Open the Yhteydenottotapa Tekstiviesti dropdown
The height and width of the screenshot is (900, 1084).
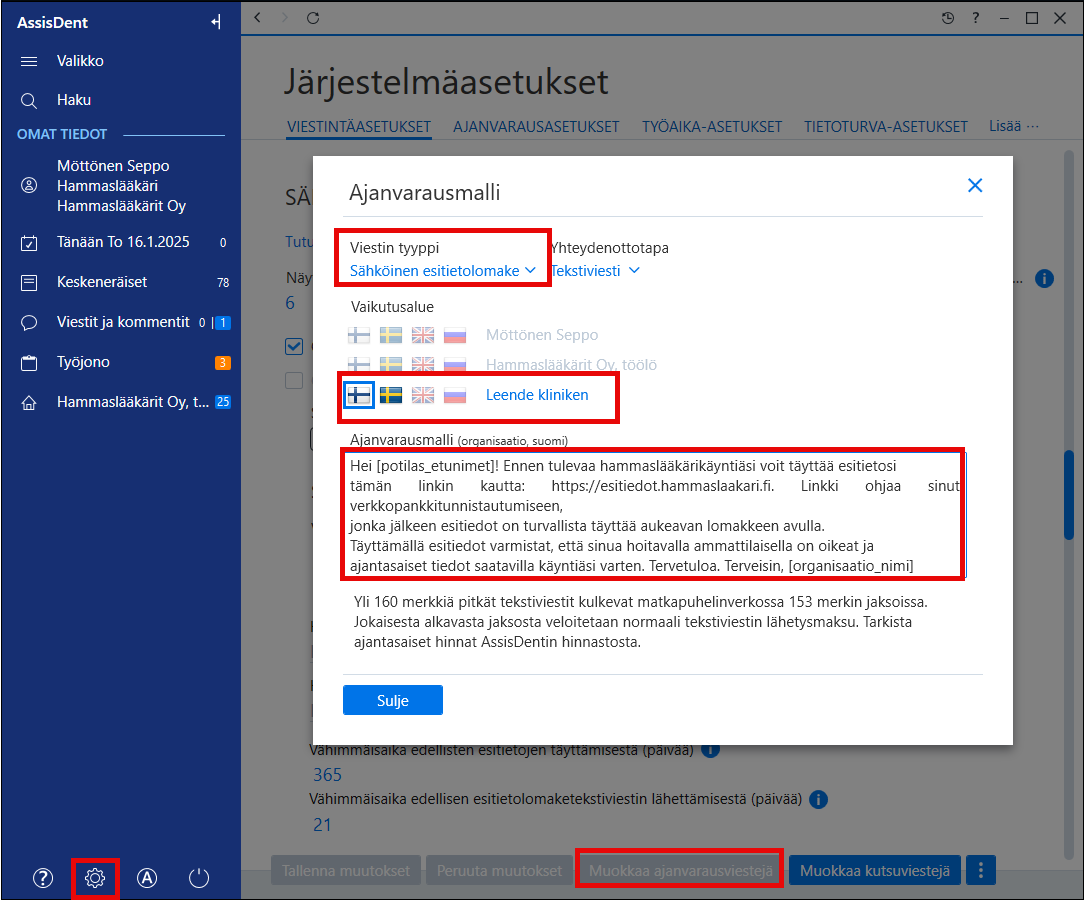pyautogui.click(x=595, y=271)
